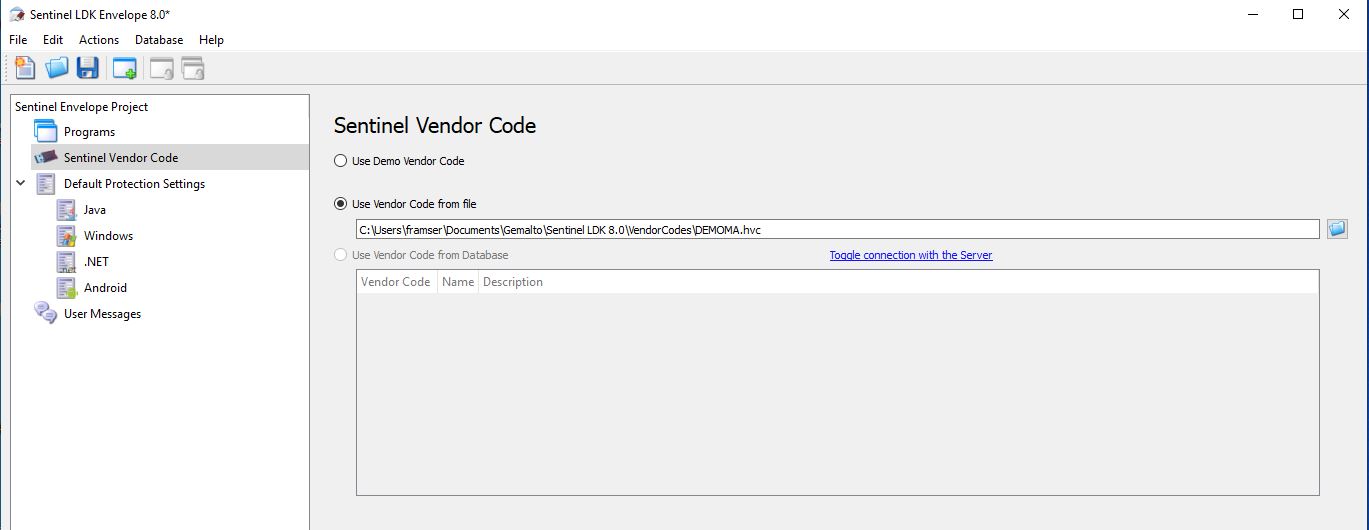This screenshot has height=530, width=1369.
Task: Open the User Messages speech bubbles icon
Action: tap(46, 313)
